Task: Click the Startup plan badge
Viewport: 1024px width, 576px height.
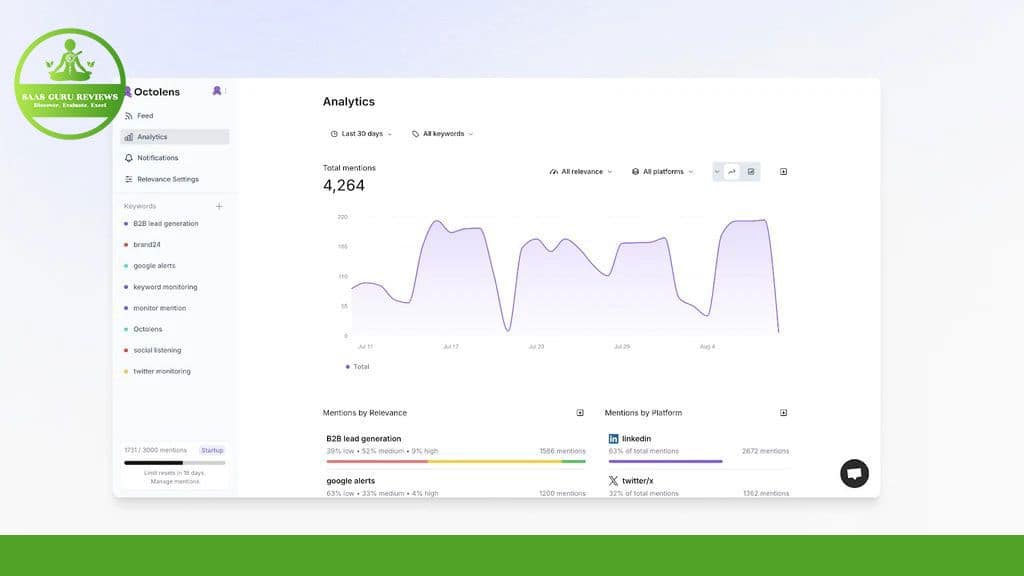Action: (x=212, y=451)
